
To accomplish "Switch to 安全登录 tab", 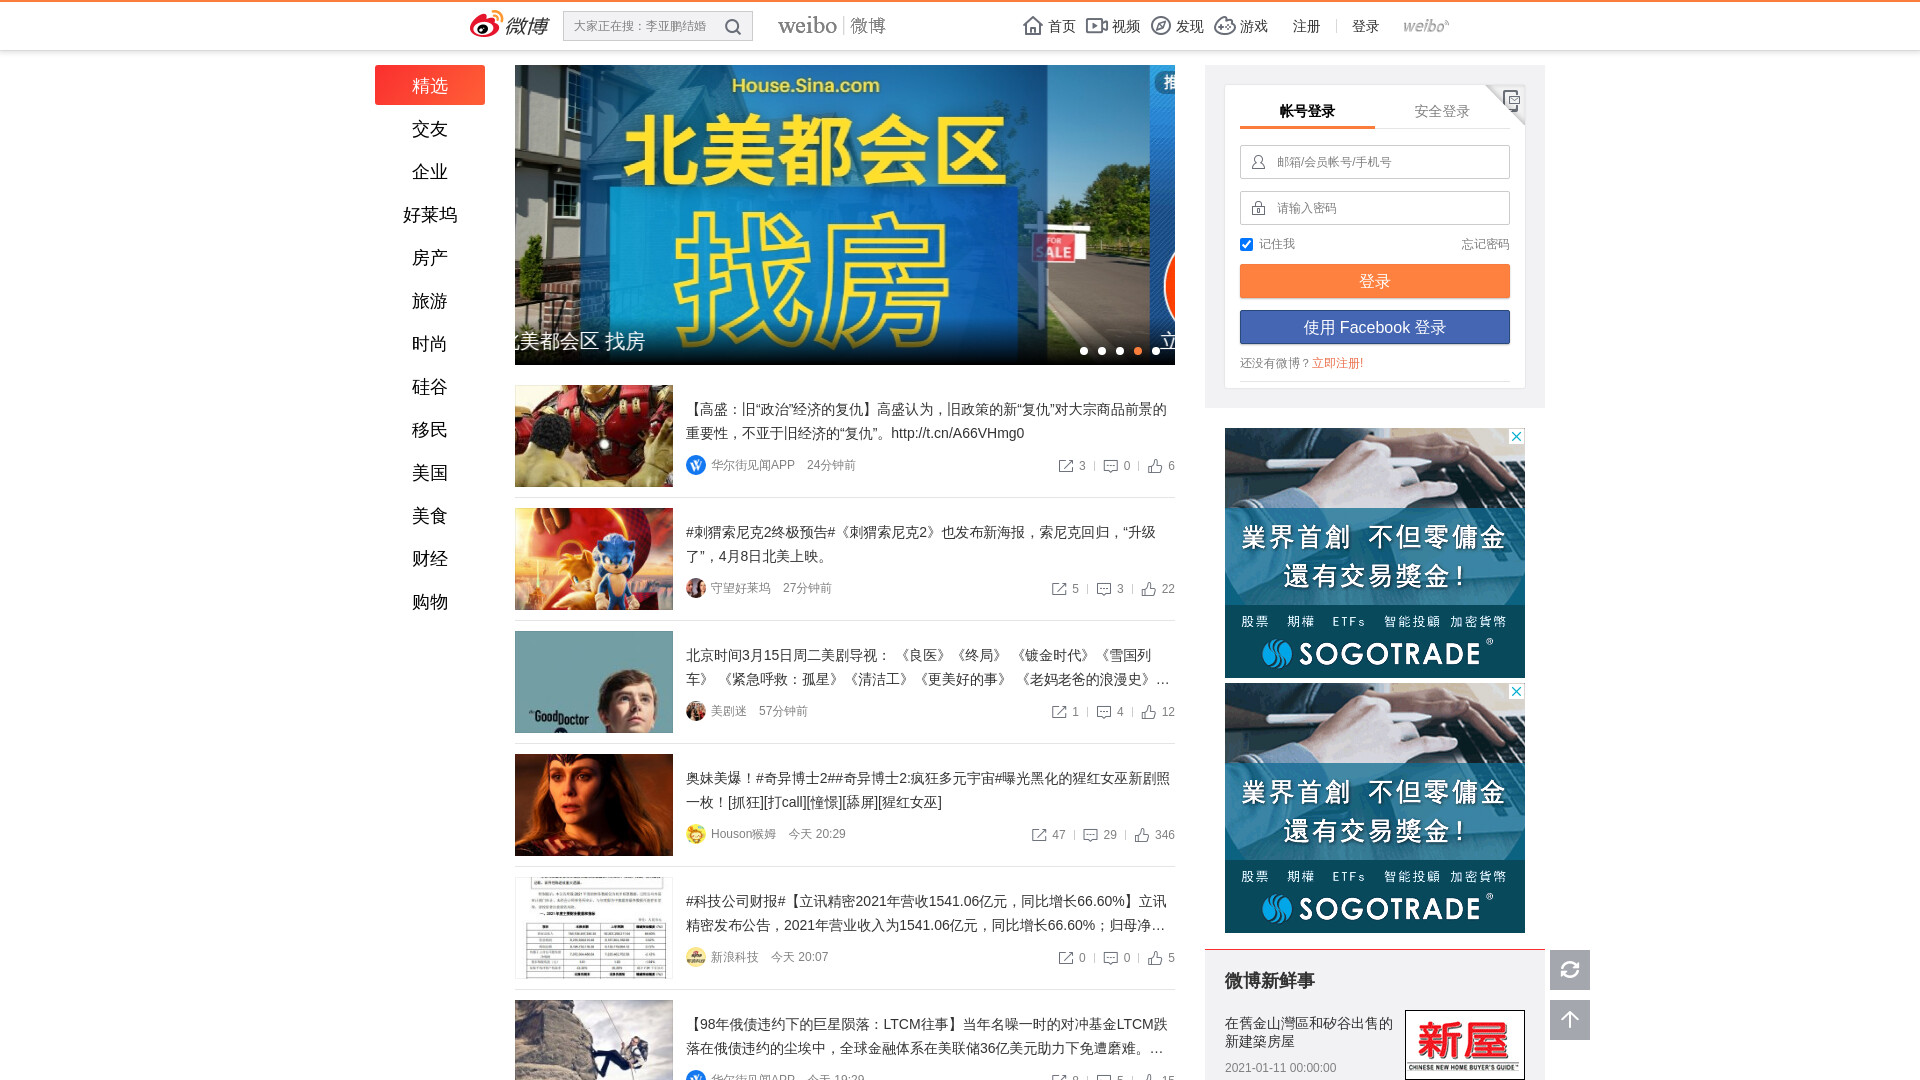I will click(x=1442, y=111).
